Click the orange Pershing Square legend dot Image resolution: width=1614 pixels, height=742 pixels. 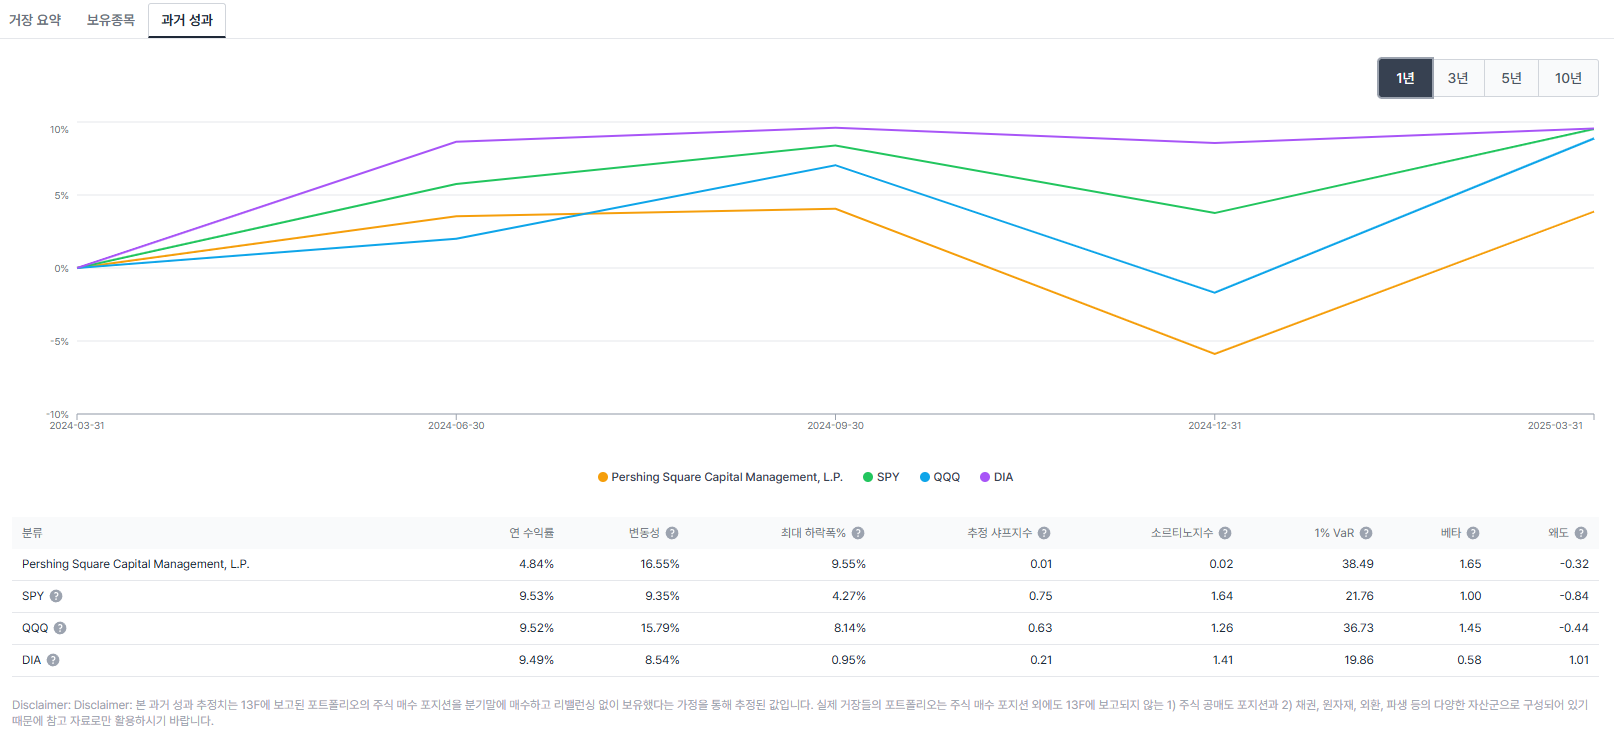pyautogui.click(x=603, y=477)
